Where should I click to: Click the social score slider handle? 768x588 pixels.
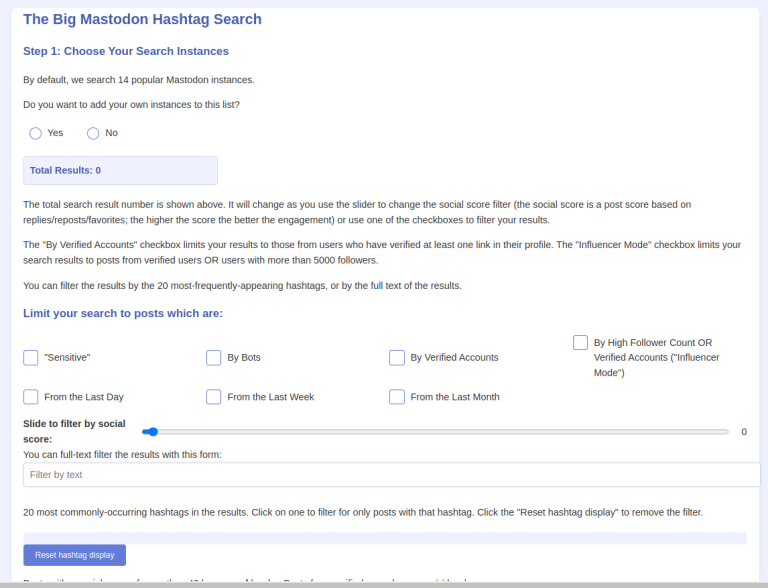click(153, 432)
